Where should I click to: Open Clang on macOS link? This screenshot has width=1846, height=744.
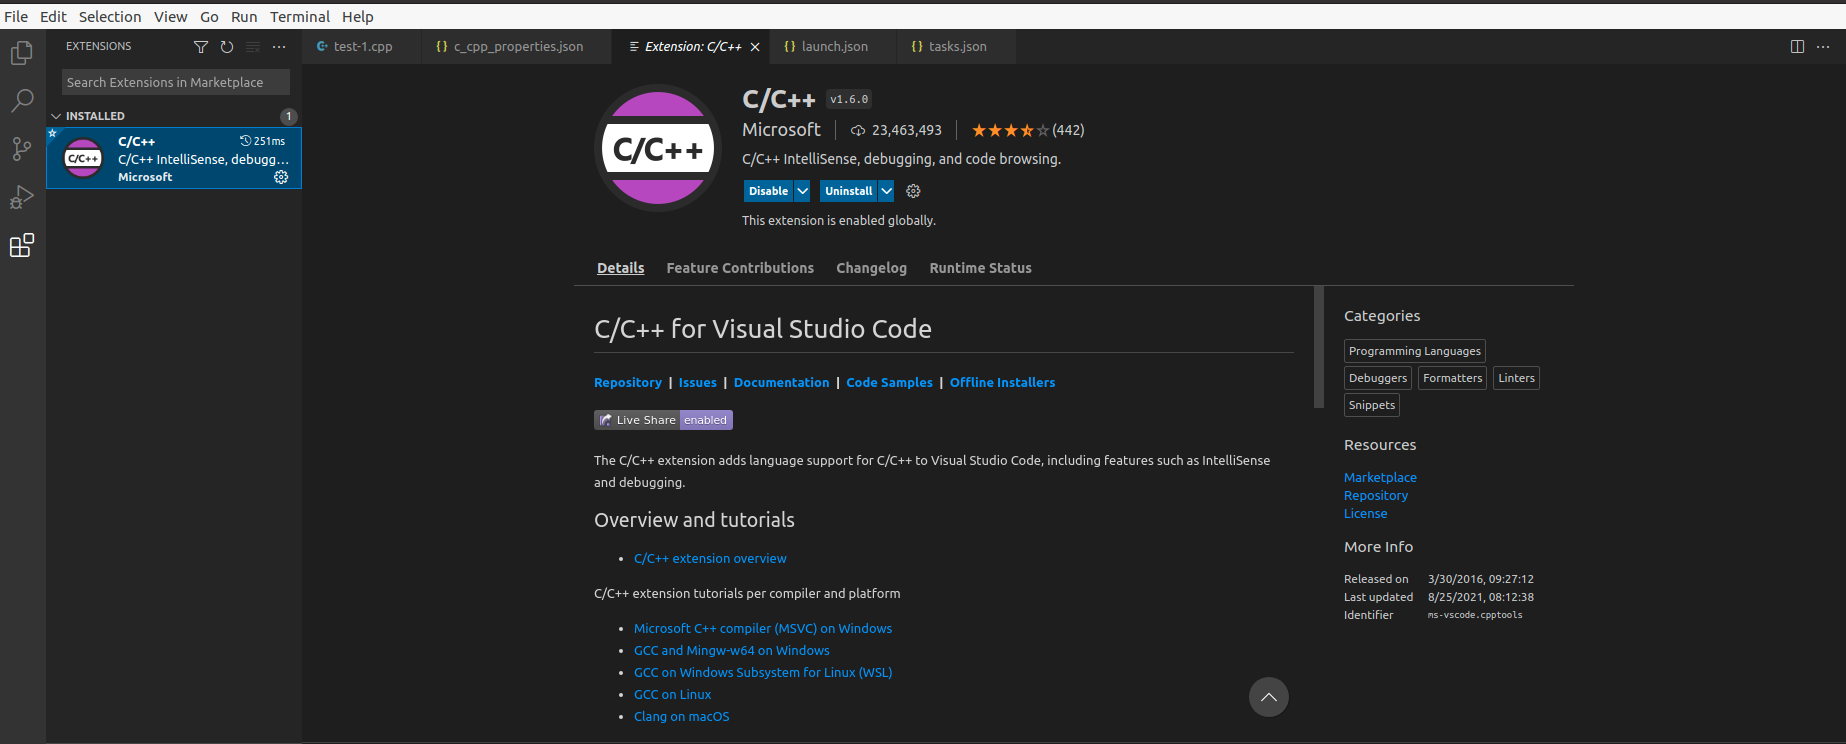click(x=682, y=717)
